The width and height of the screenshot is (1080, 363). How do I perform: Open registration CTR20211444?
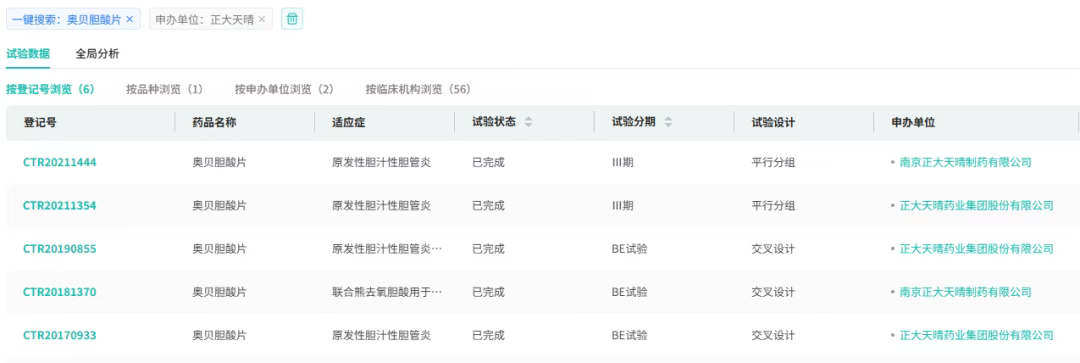59,163
